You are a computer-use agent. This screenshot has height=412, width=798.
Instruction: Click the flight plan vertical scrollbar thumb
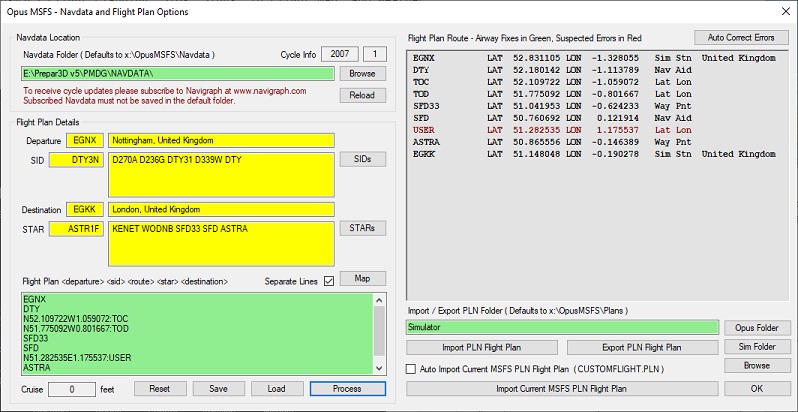tap(379, 331)
